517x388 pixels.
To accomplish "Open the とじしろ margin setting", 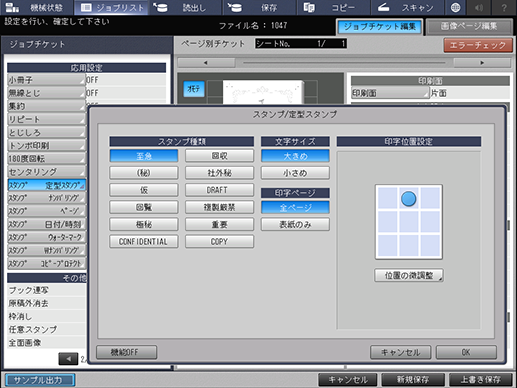I will (x=46, y=132).
